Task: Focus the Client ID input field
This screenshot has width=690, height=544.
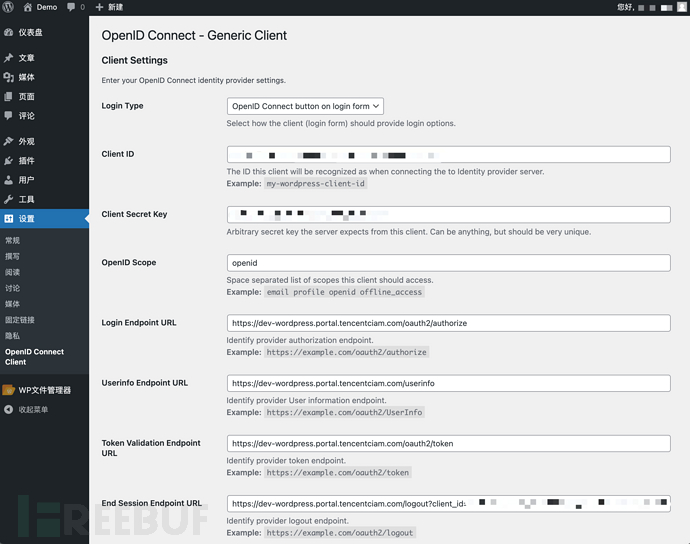Action: pos(448,154)
